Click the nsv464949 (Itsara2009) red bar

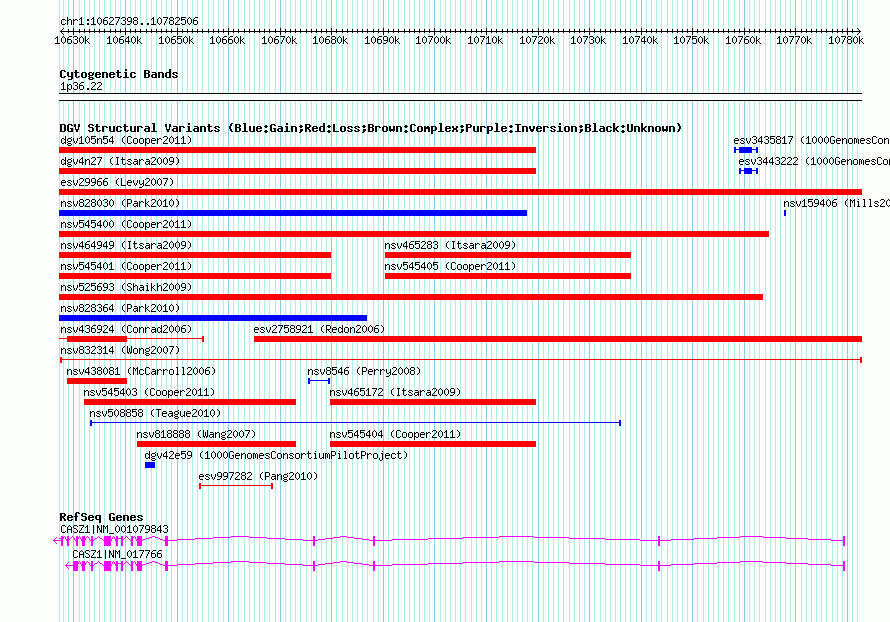(195, 255)
